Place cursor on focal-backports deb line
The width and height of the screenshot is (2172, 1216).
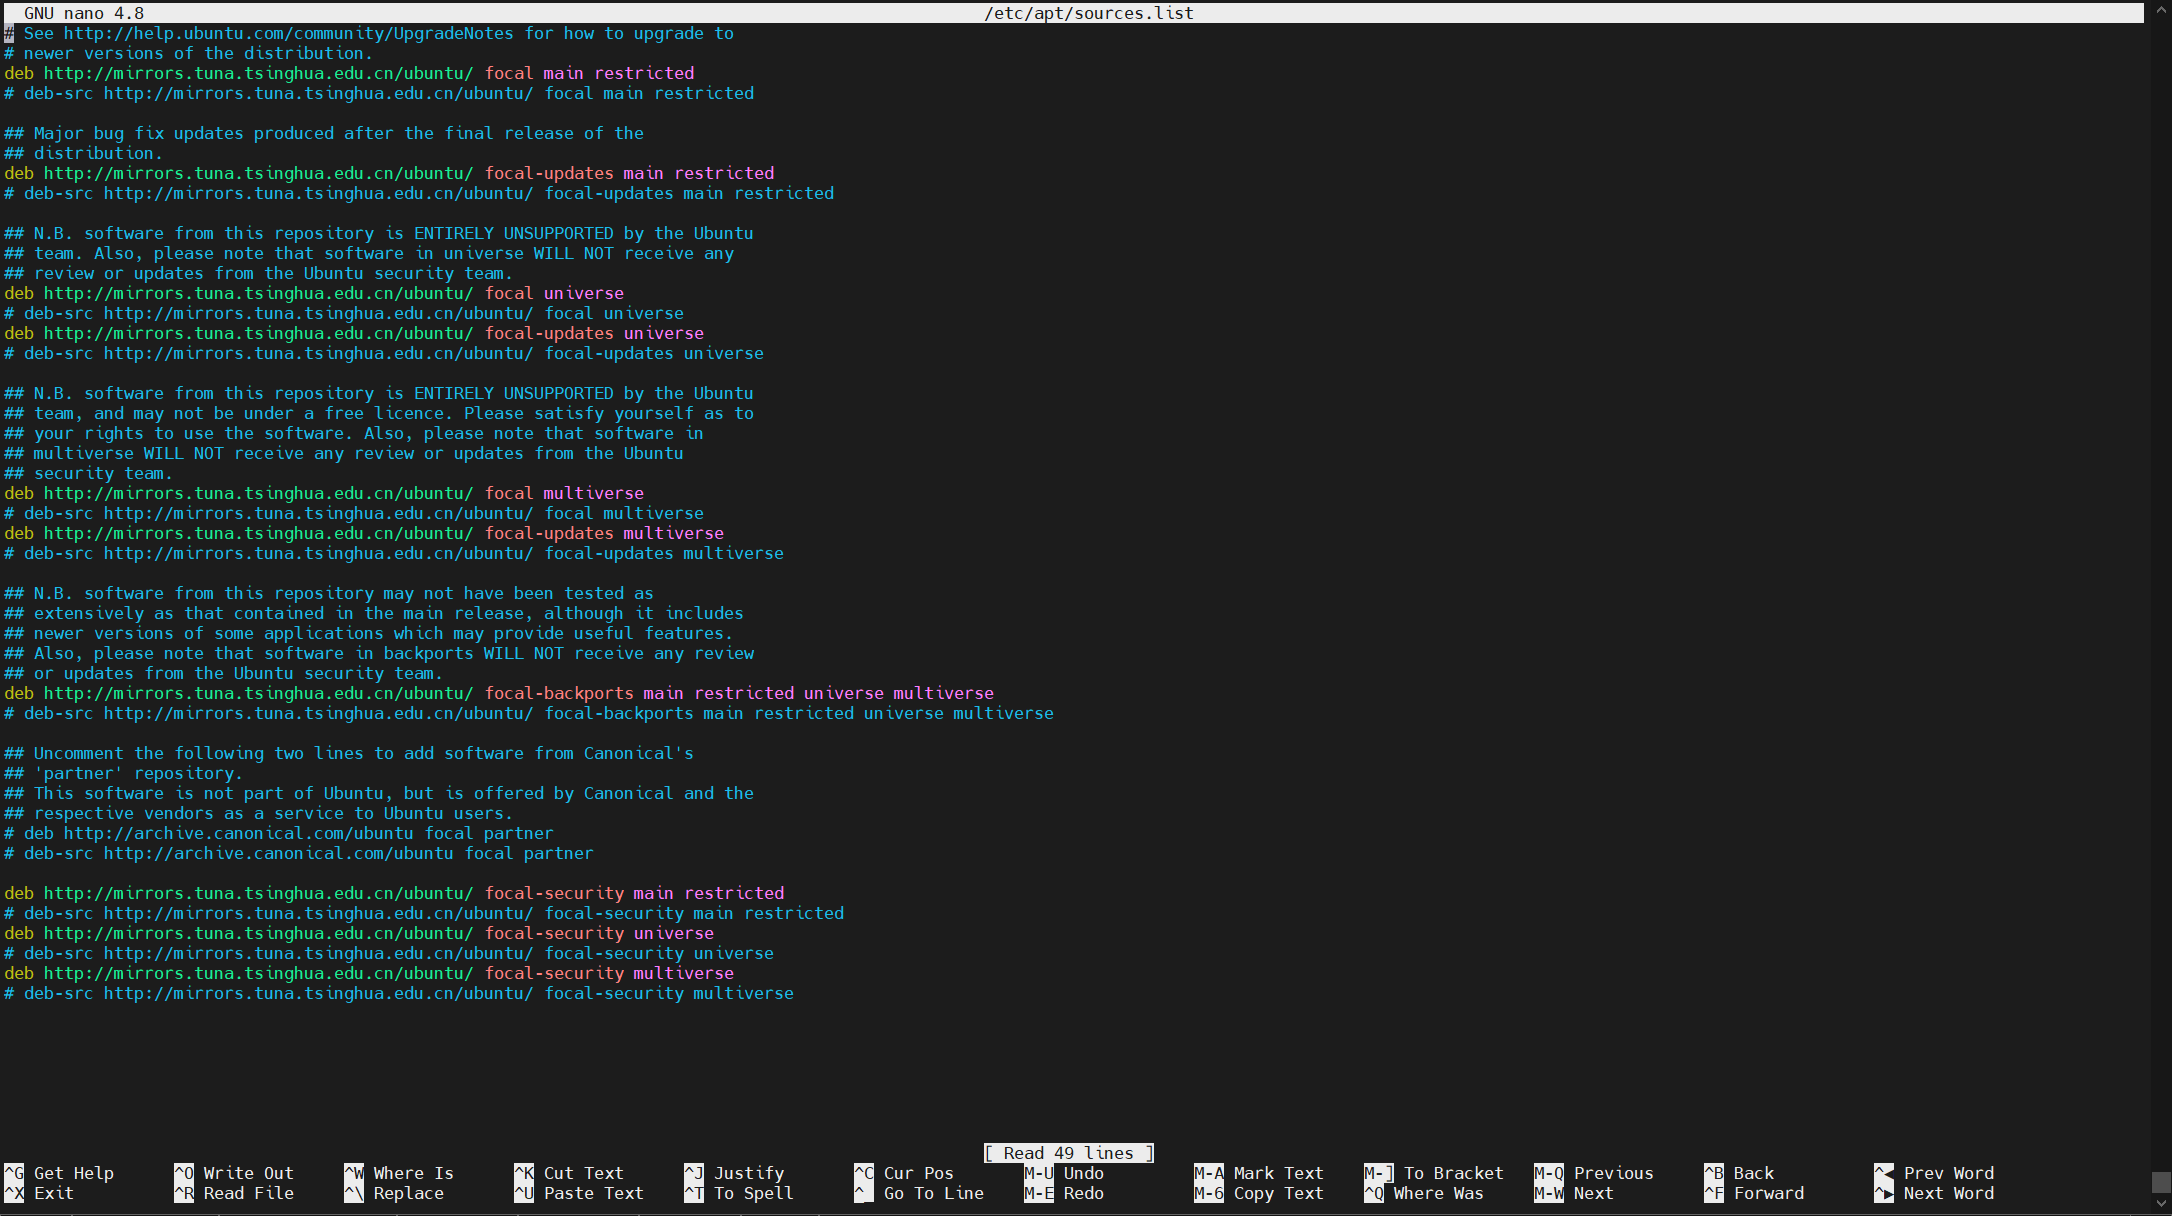pyautogui.click(x=498, y=693)
